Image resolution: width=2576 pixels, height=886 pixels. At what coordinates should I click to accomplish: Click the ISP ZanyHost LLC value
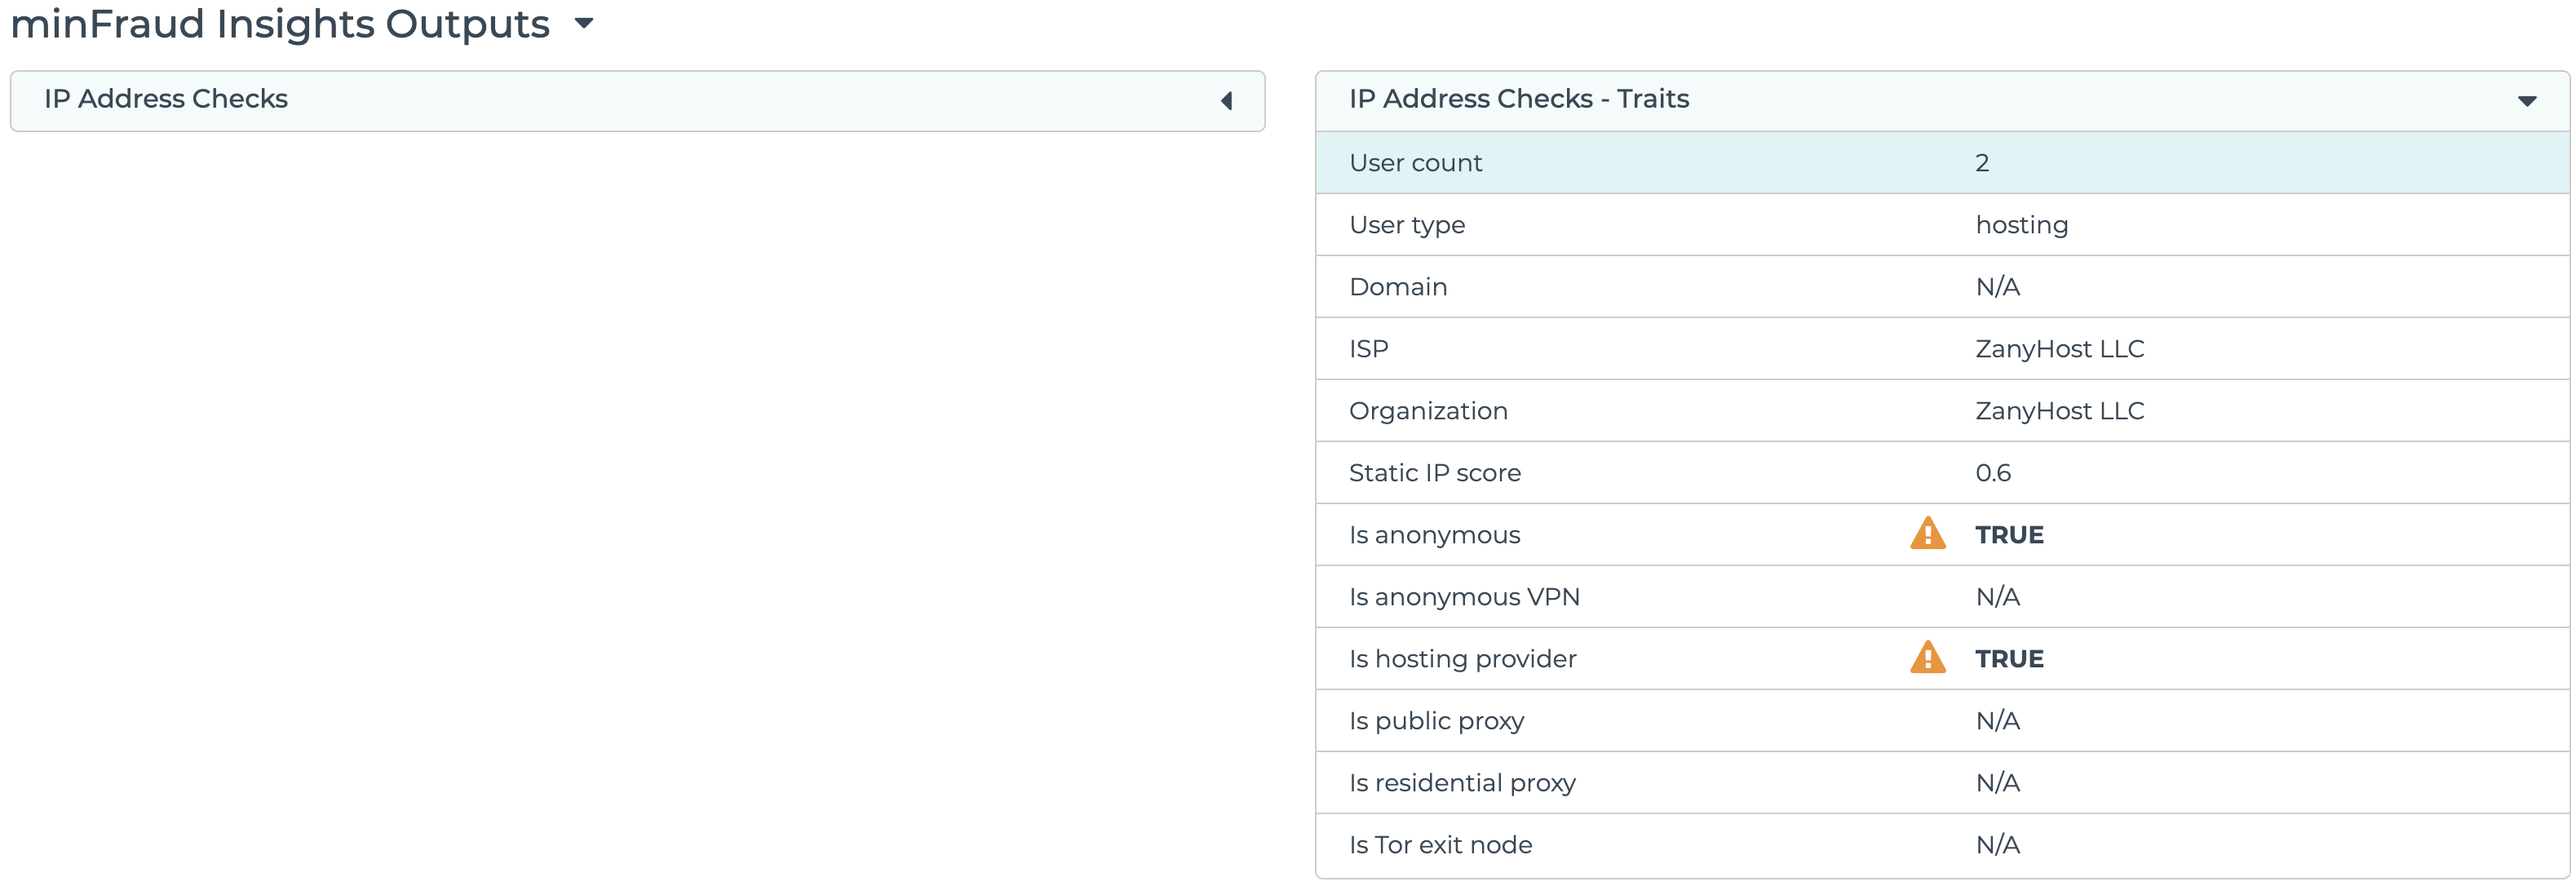point(2059,349)
